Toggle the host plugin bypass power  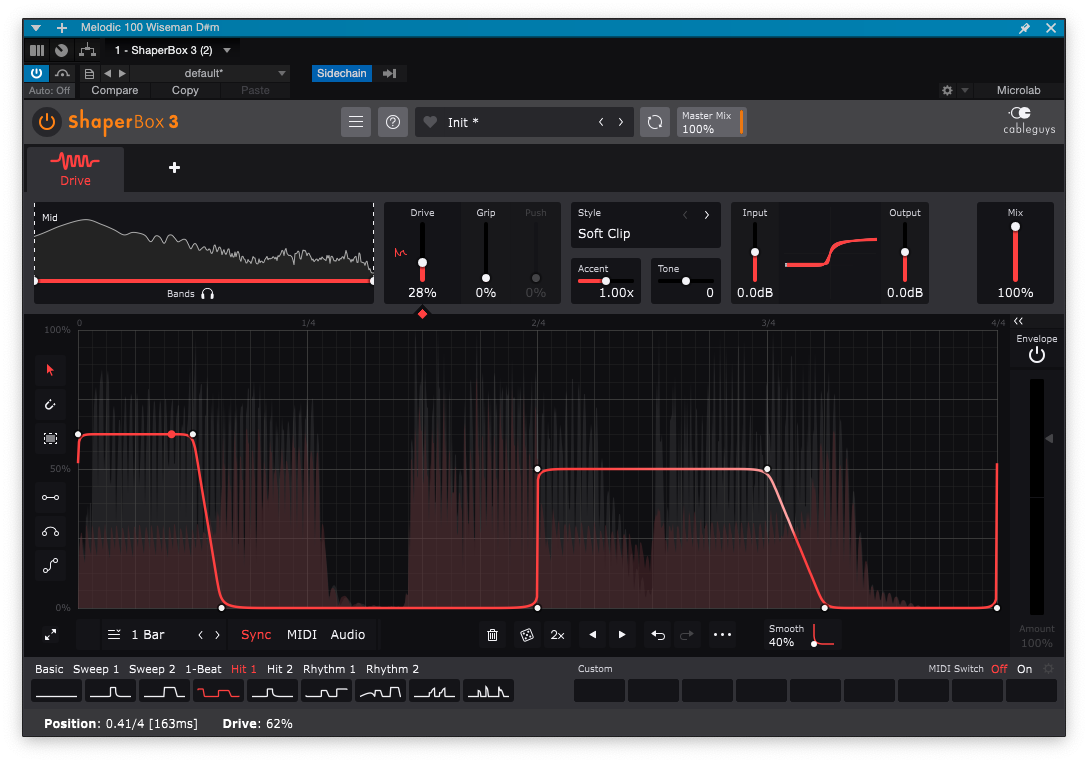pos(37,73)
